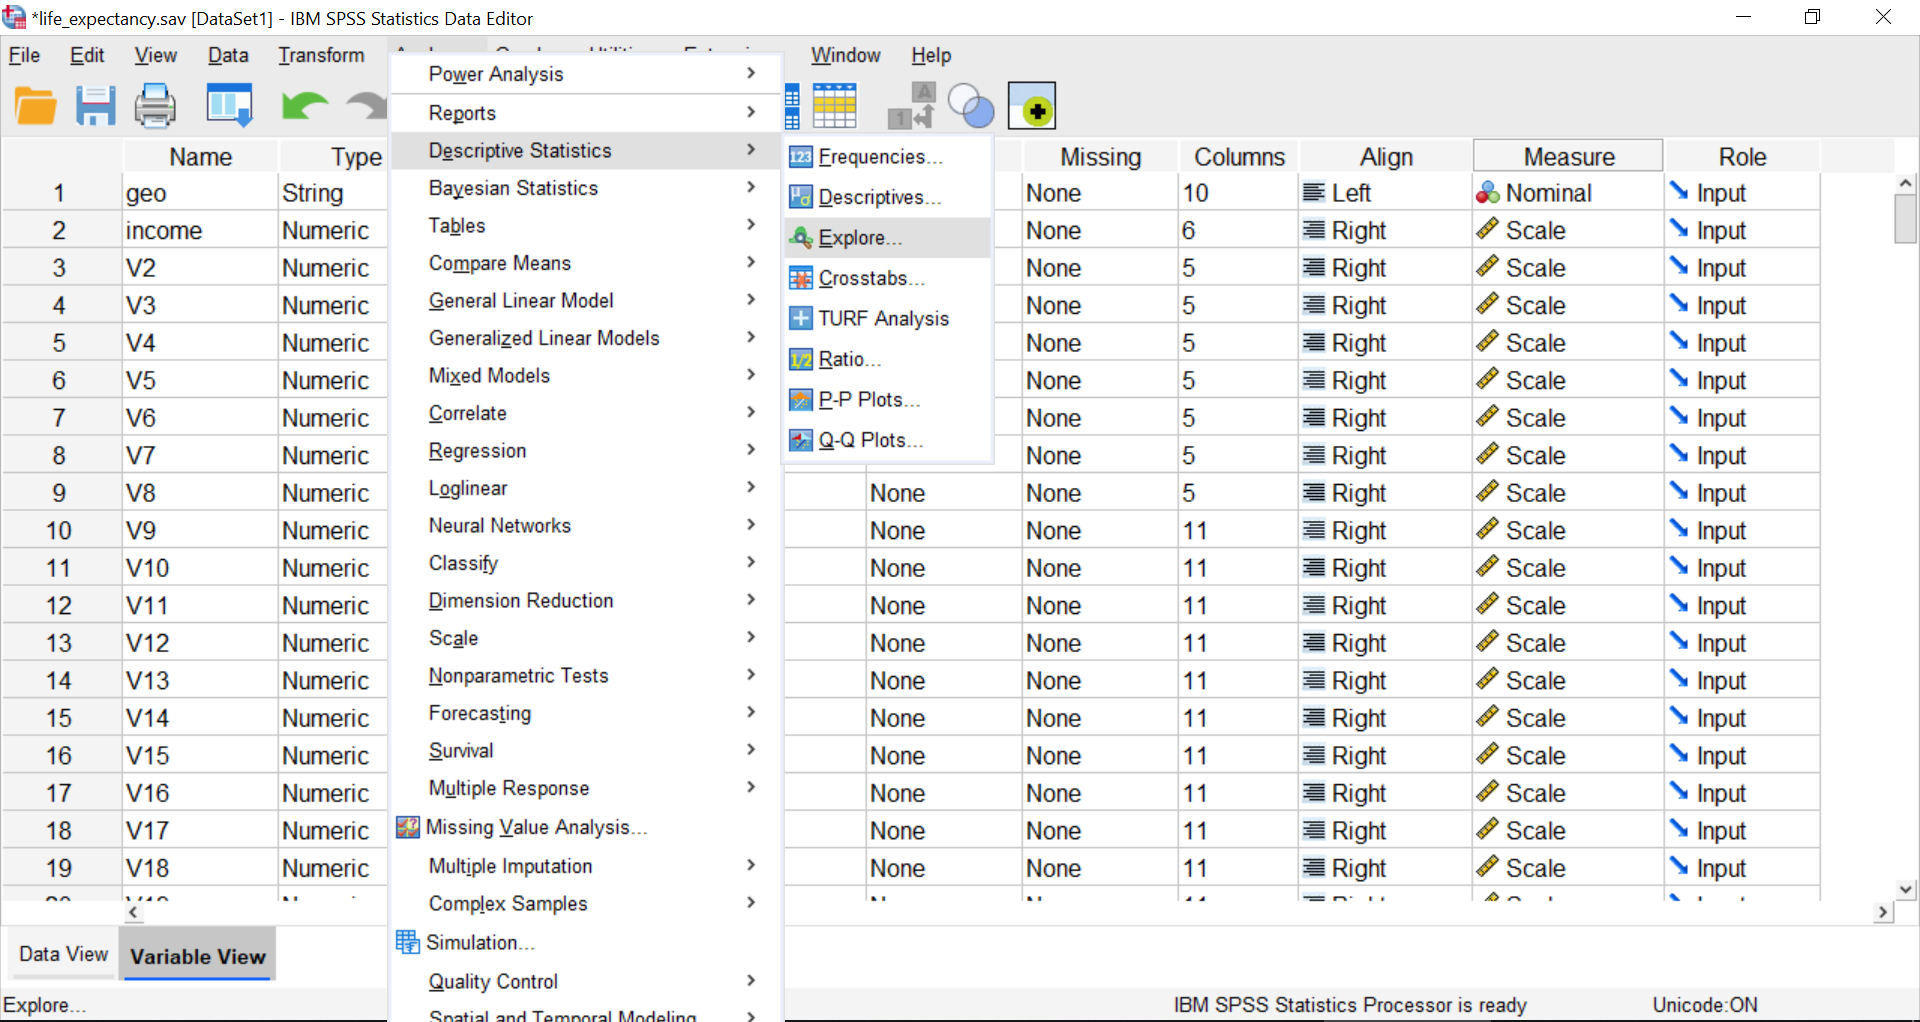Expand the Dimension Reduction submenu
1920x1022 pixels.
click(x=584, y=601)
